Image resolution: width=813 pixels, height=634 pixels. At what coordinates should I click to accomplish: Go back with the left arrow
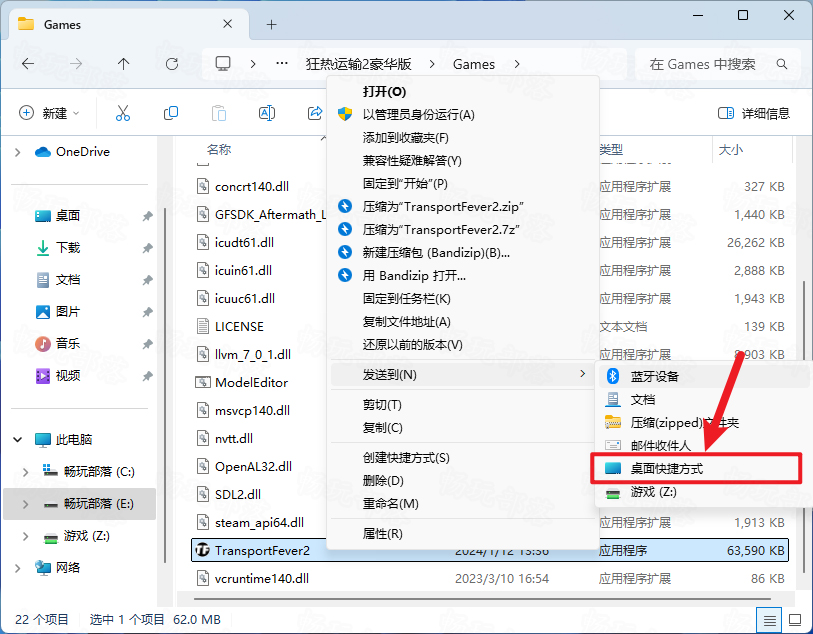[x=28, y=64]
